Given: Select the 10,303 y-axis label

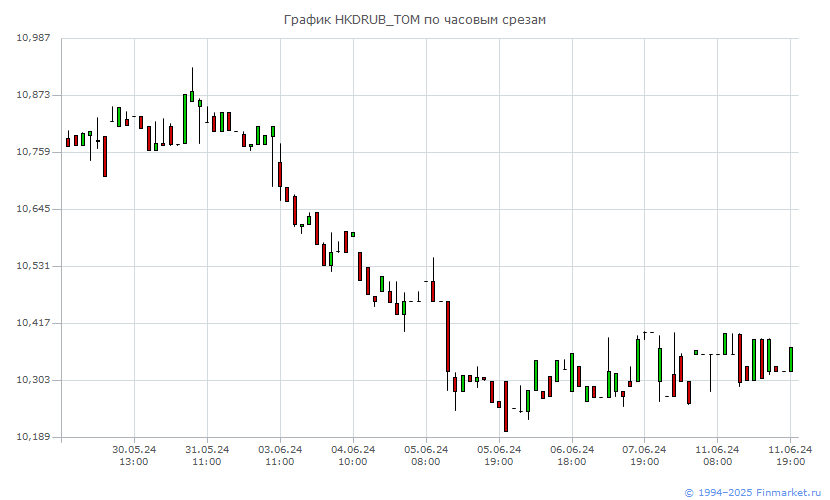Looking at the screenshot, I should pos(33,380).
